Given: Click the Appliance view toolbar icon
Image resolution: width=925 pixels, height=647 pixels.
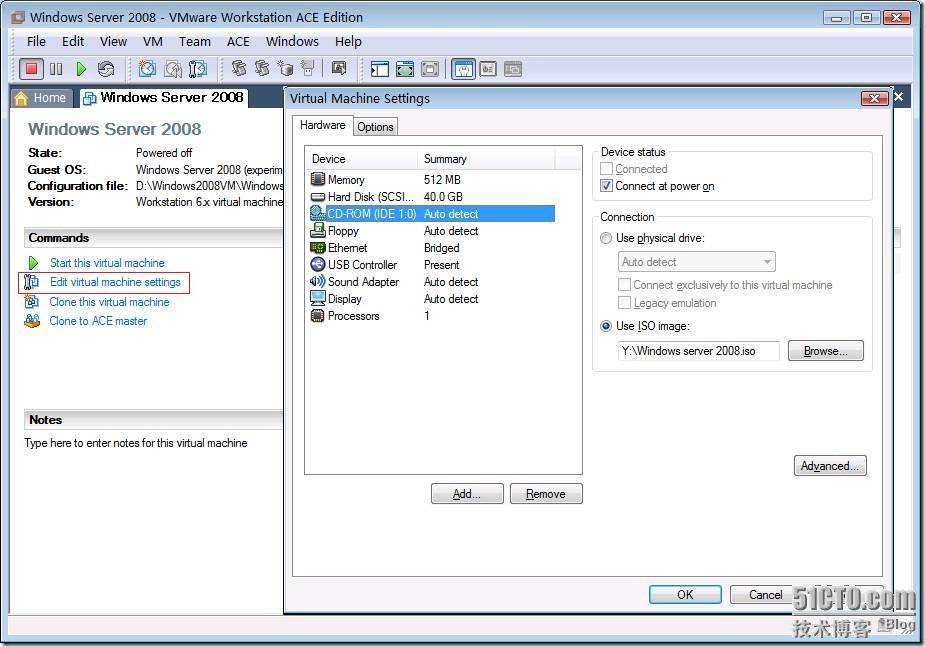Looking at the screenshot, I should [488, 69].
